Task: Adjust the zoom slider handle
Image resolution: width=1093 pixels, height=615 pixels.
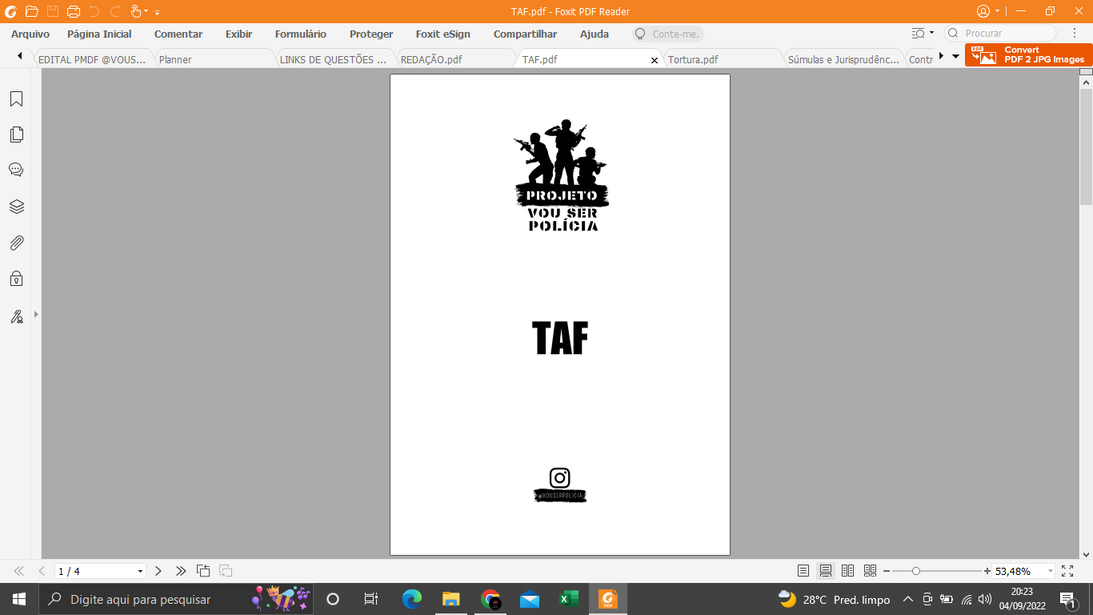Action: click(x=916, y=571)
